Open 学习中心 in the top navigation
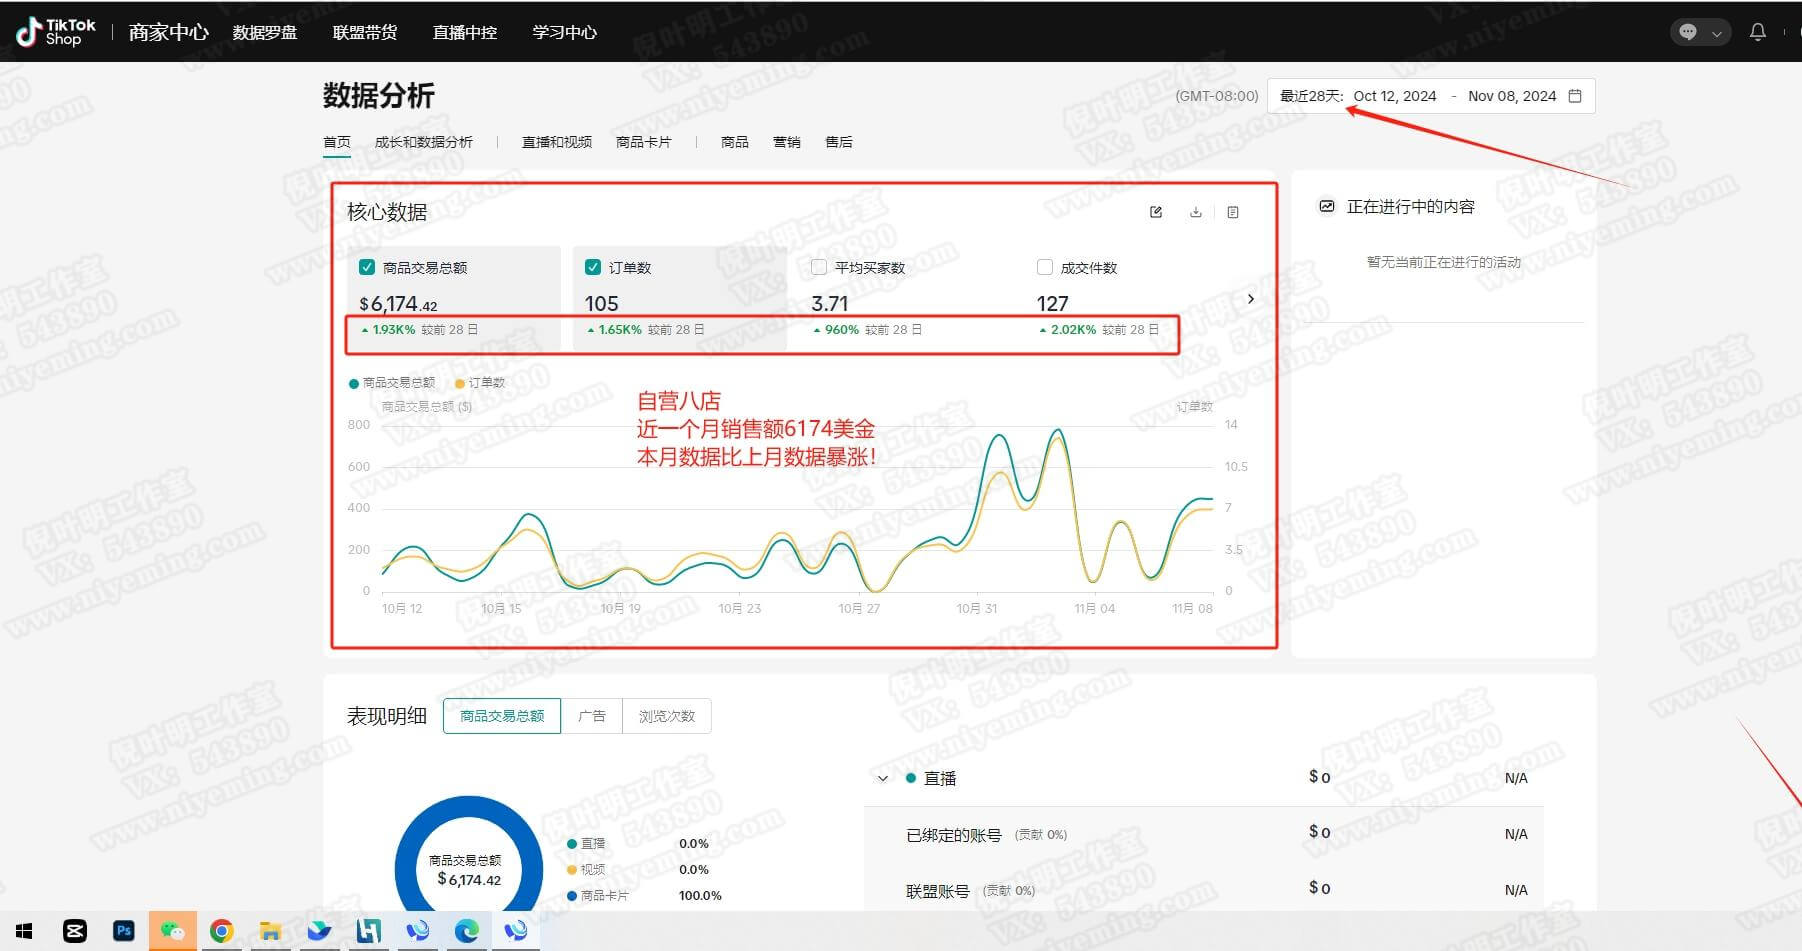The width and height of the screenshot is (1802, 951). coord(565,32)
